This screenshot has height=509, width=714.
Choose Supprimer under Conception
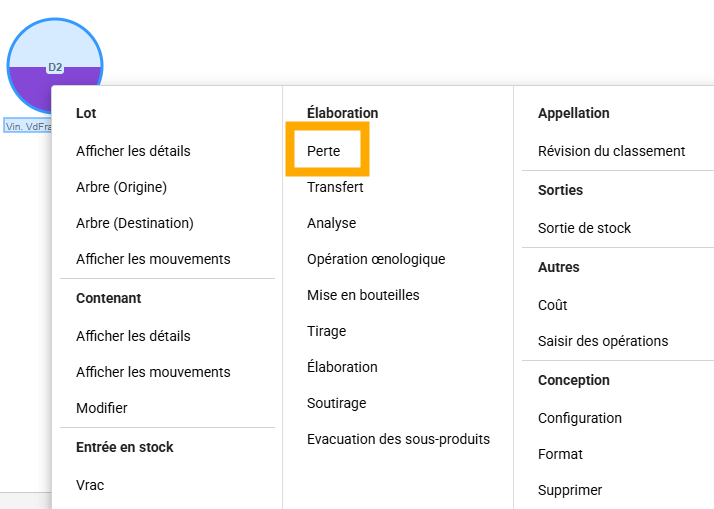570,490
